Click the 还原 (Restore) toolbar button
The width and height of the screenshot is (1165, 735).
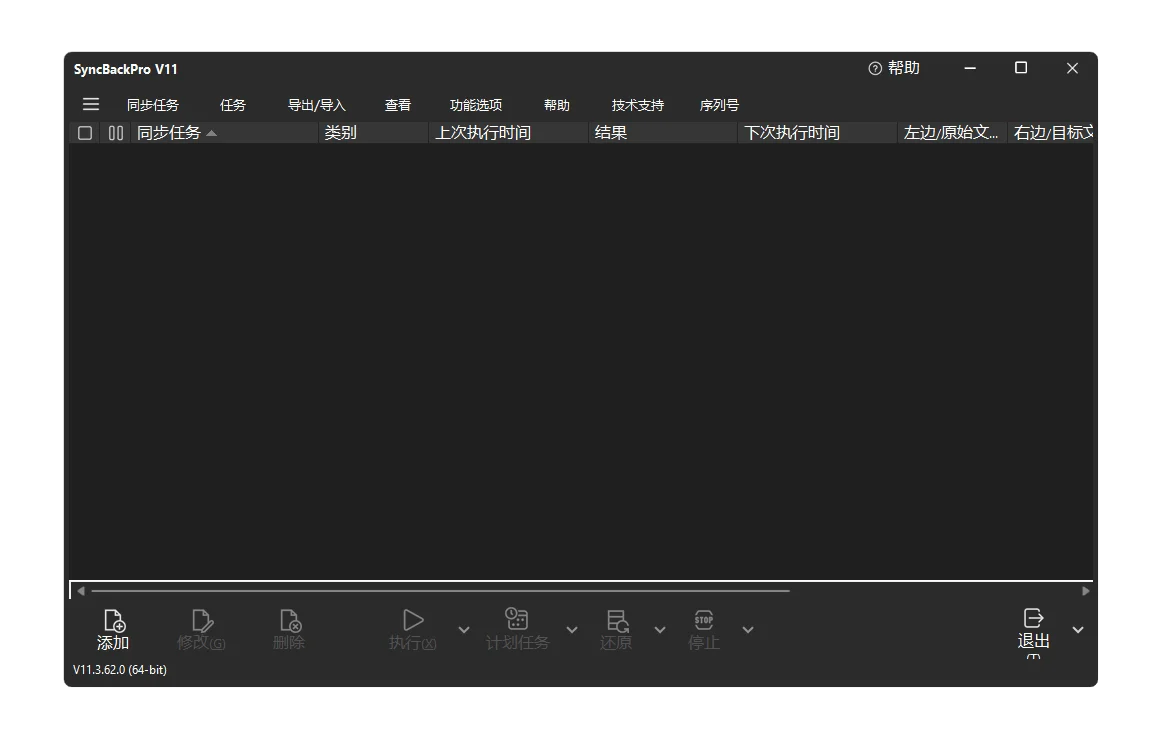click(x=616, y=630)
